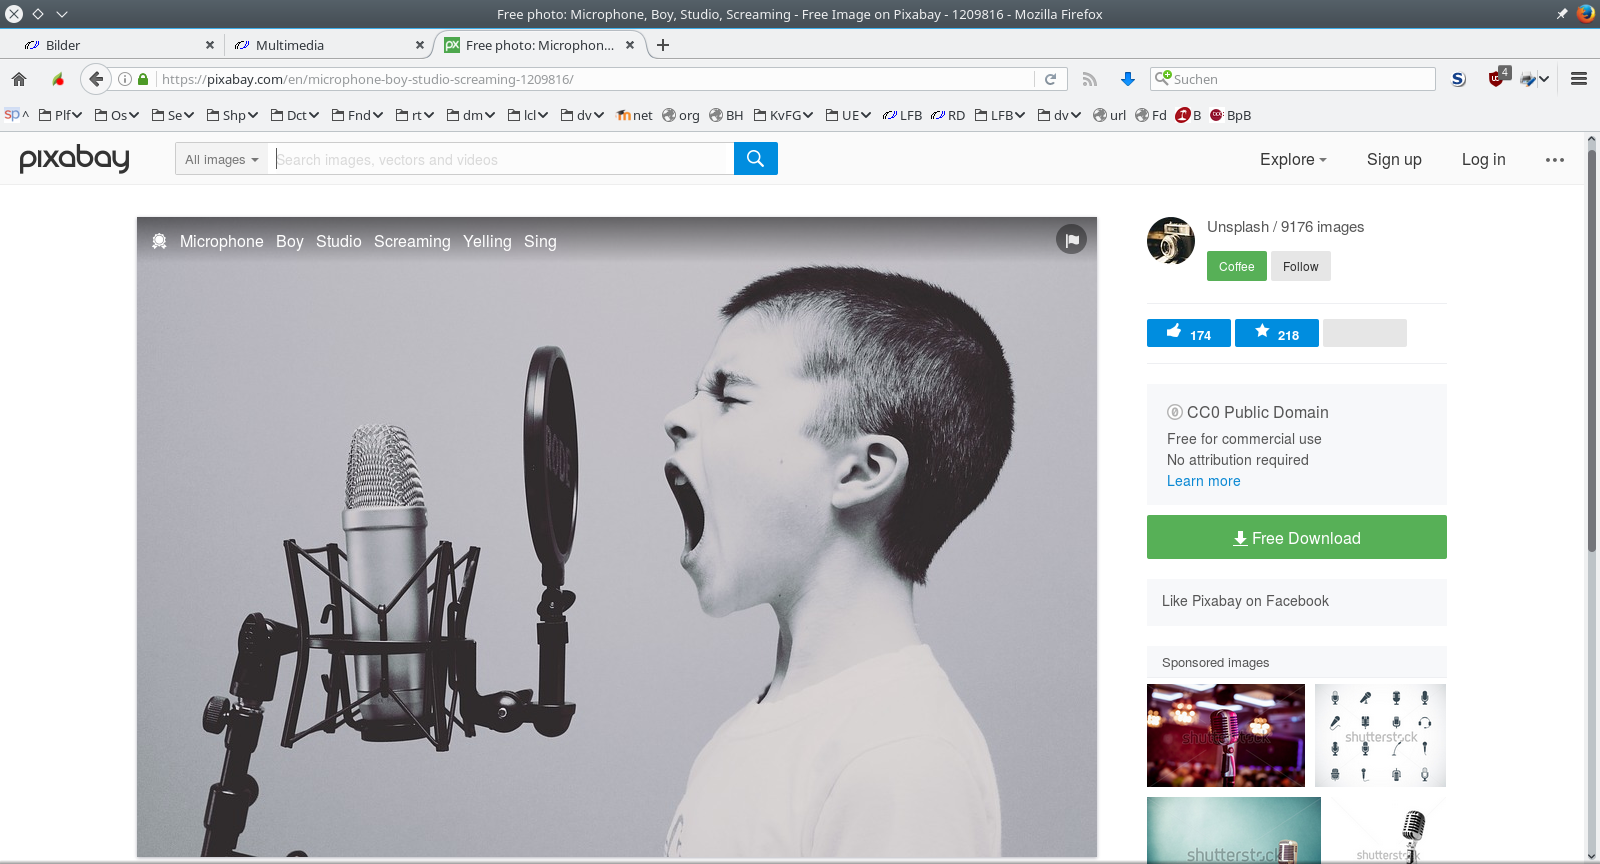Click the three-dots more menu on Pixabay
The width and height of the screenshot is (1600, 864).
[x=1554, y=160]
